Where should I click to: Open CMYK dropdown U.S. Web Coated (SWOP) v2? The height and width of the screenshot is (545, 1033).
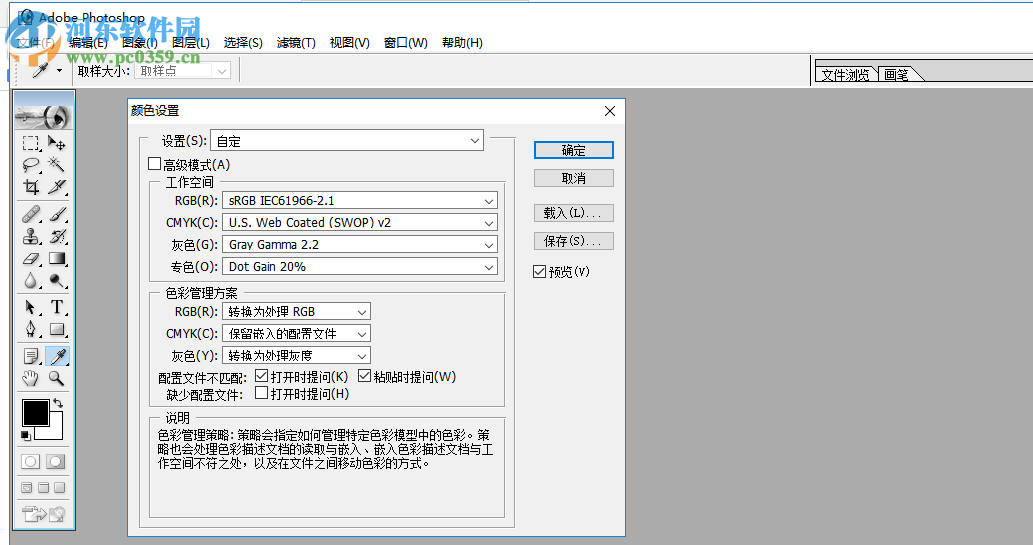pos(360,222)
